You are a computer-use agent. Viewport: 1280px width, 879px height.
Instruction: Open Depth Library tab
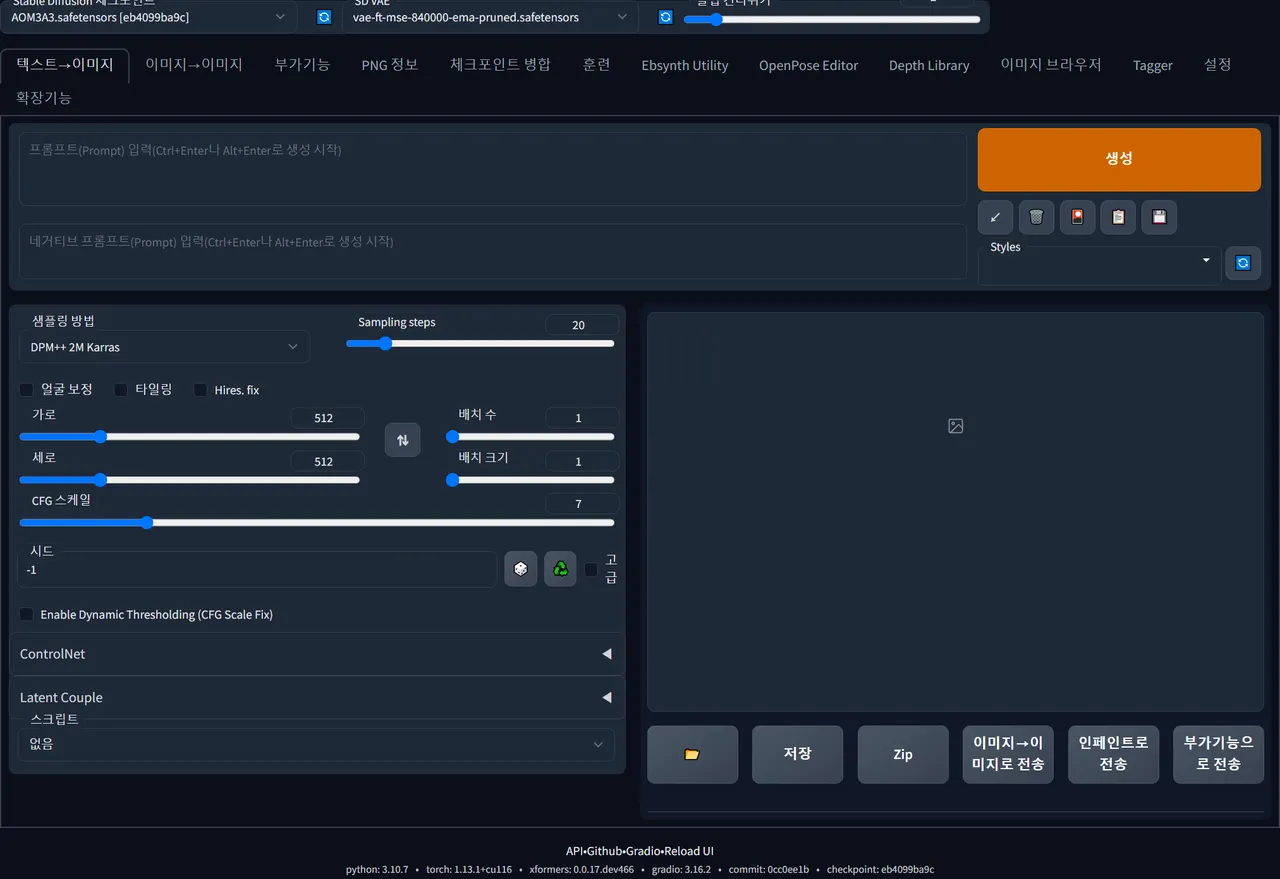929,65
